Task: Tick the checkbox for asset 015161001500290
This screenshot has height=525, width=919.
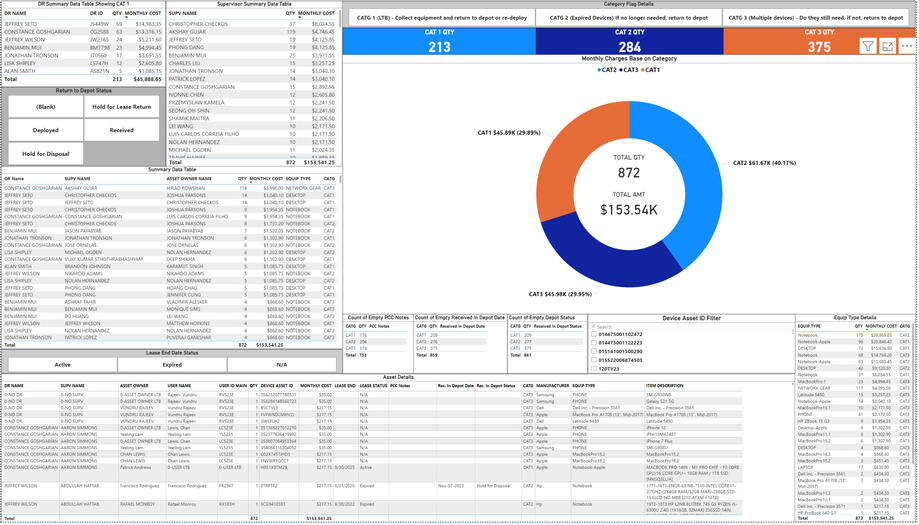Action: pos(594,352)
